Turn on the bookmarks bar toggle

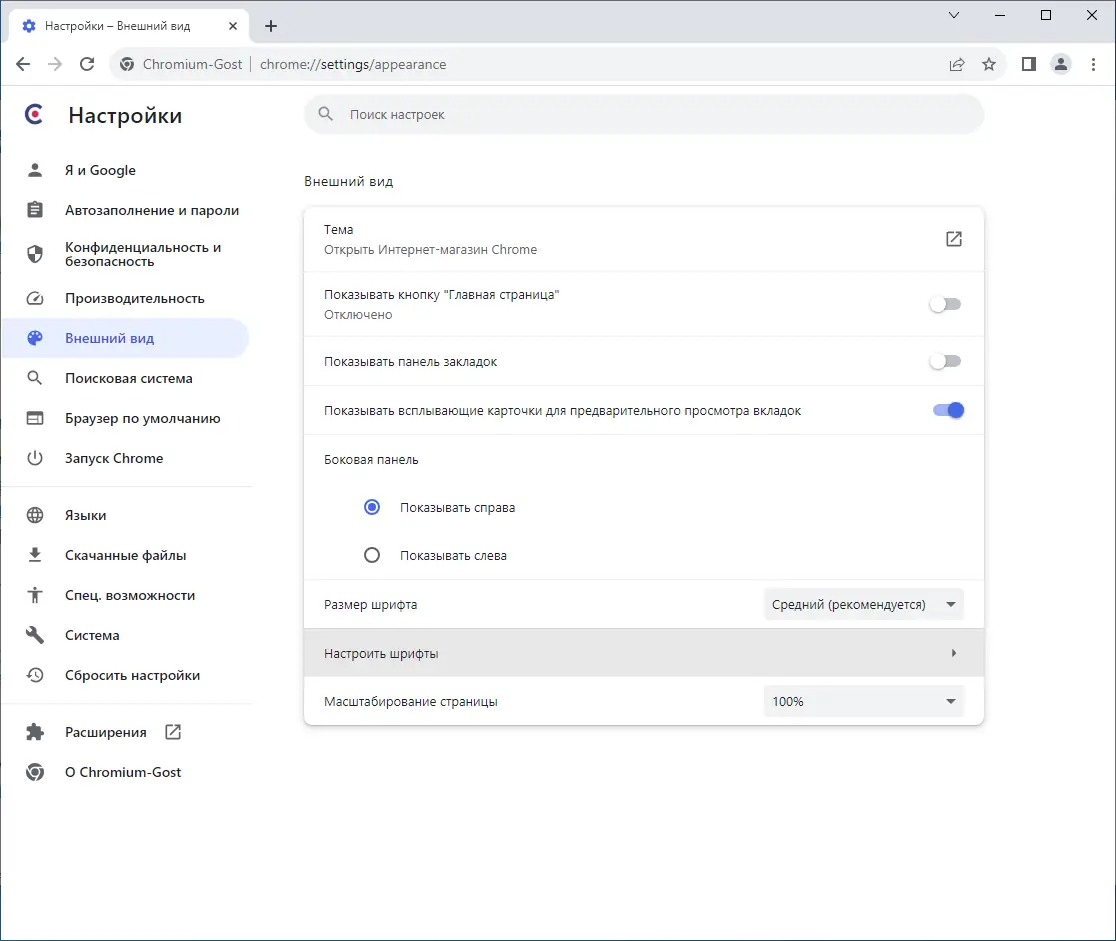(945, 361)
